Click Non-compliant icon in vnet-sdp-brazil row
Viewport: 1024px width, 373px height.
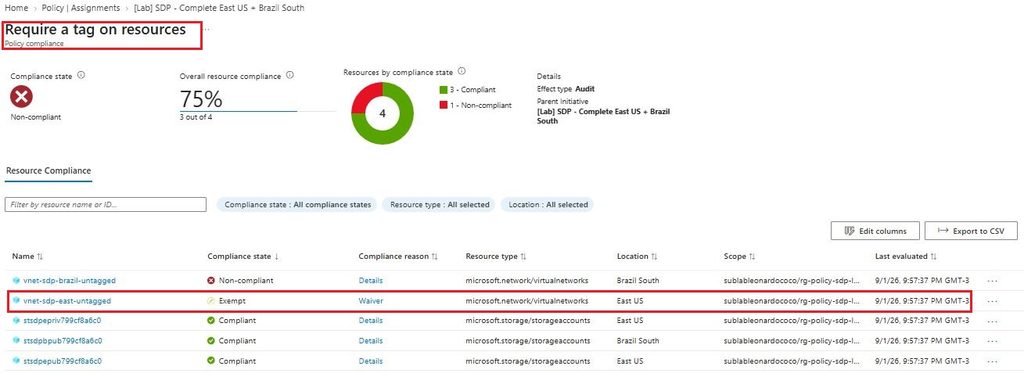pyautogui.click(x=211, y=280)
